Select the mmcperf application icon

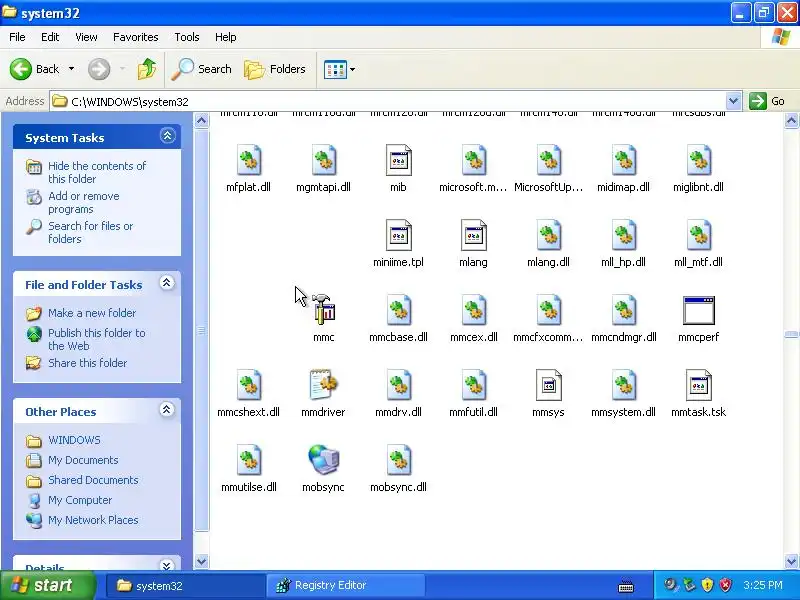[698, 310]
